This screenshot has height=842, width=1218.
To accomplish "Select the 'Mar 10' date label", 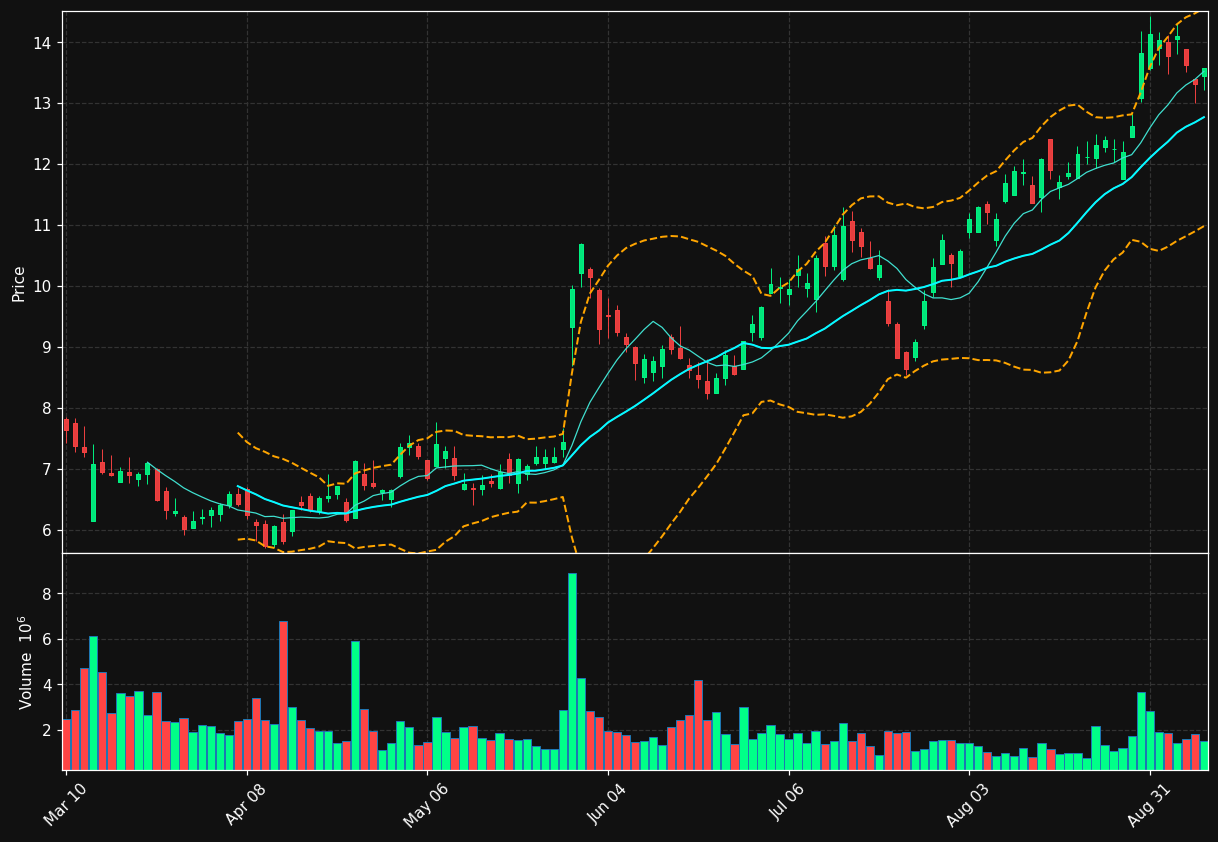I will (65, 803).
